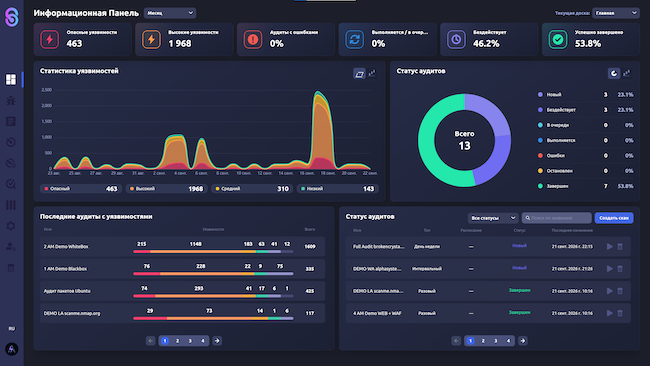Image resolution: width=650 pixels, height=366 pixels.
Task: Delete the DEMO WA alphasyste scan
Action: click(620, 269)
